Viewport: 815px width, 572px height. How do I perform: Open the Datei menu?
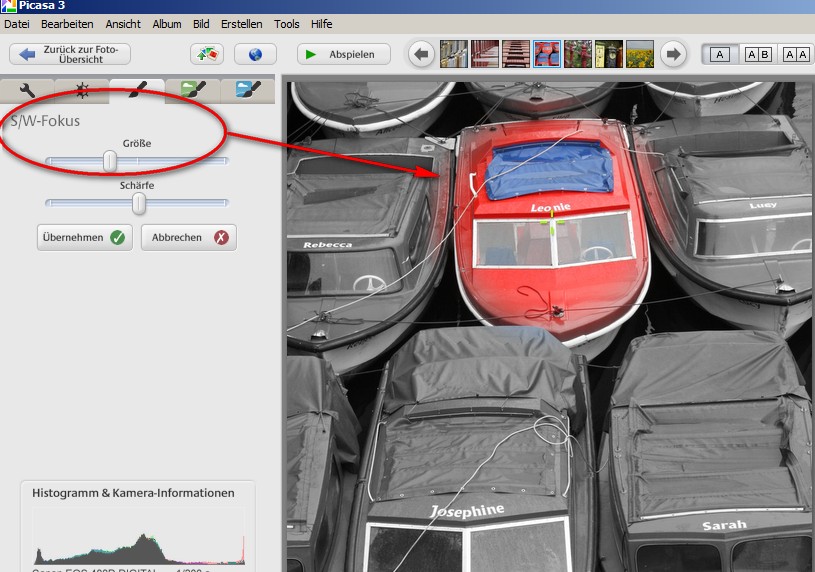pyautogui.click(x=17, y=23)
